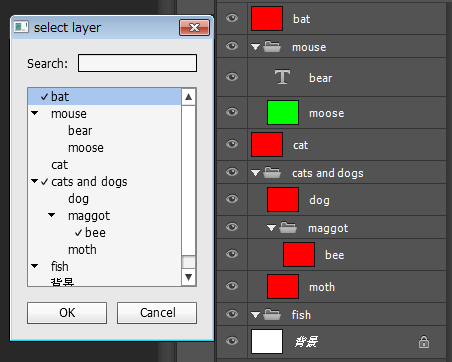
Task: Select dog row in dialog list
Action: click(105, 199)
